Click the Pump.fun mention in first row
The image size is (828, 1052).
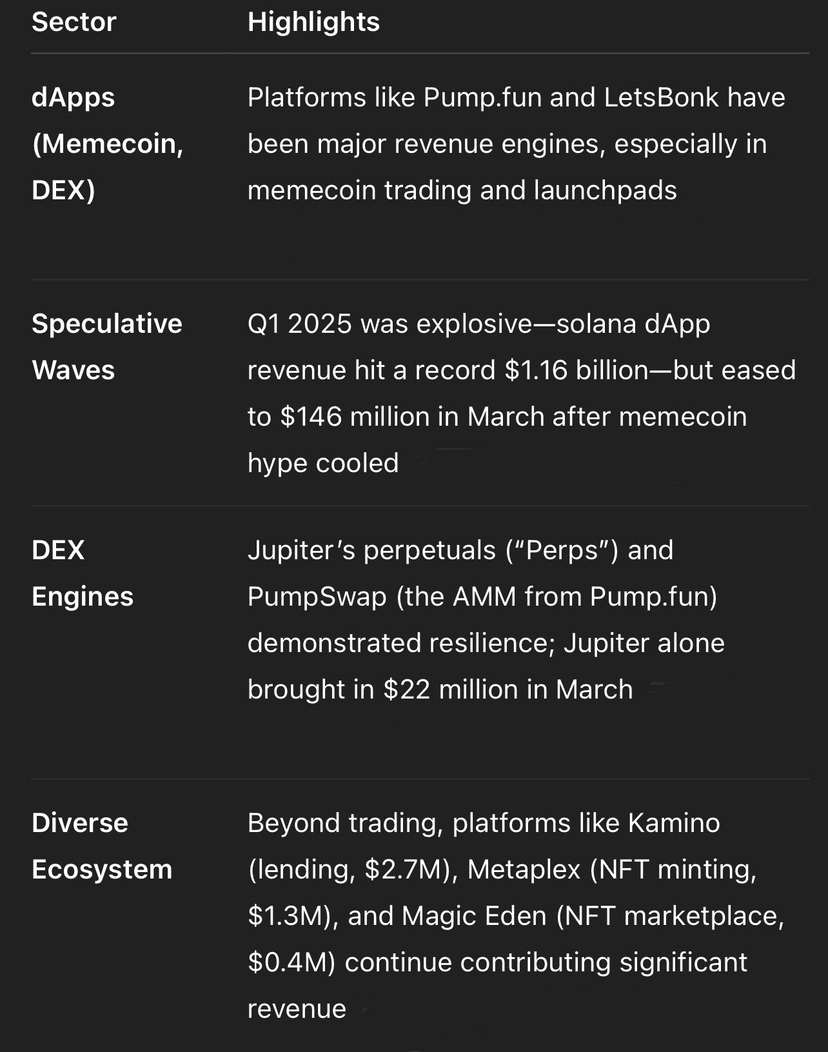[x=482, y=98]
